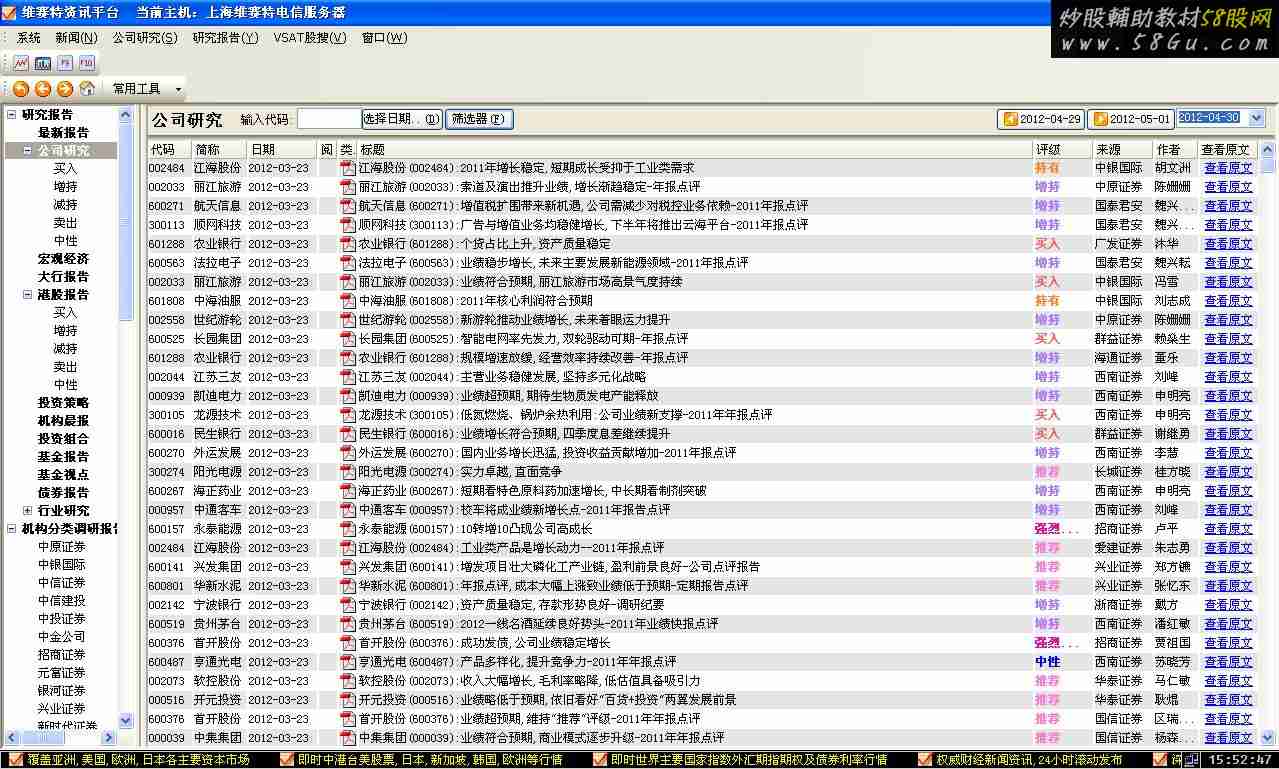
Task: Click the application icon in title bar
Action: (10, 12)
